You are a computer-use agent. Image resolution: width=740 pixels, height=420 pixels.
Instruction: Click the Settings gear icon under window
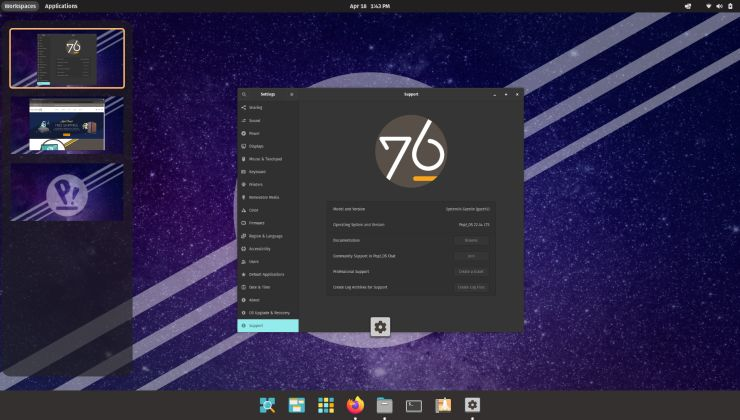(x=380, y=327)
